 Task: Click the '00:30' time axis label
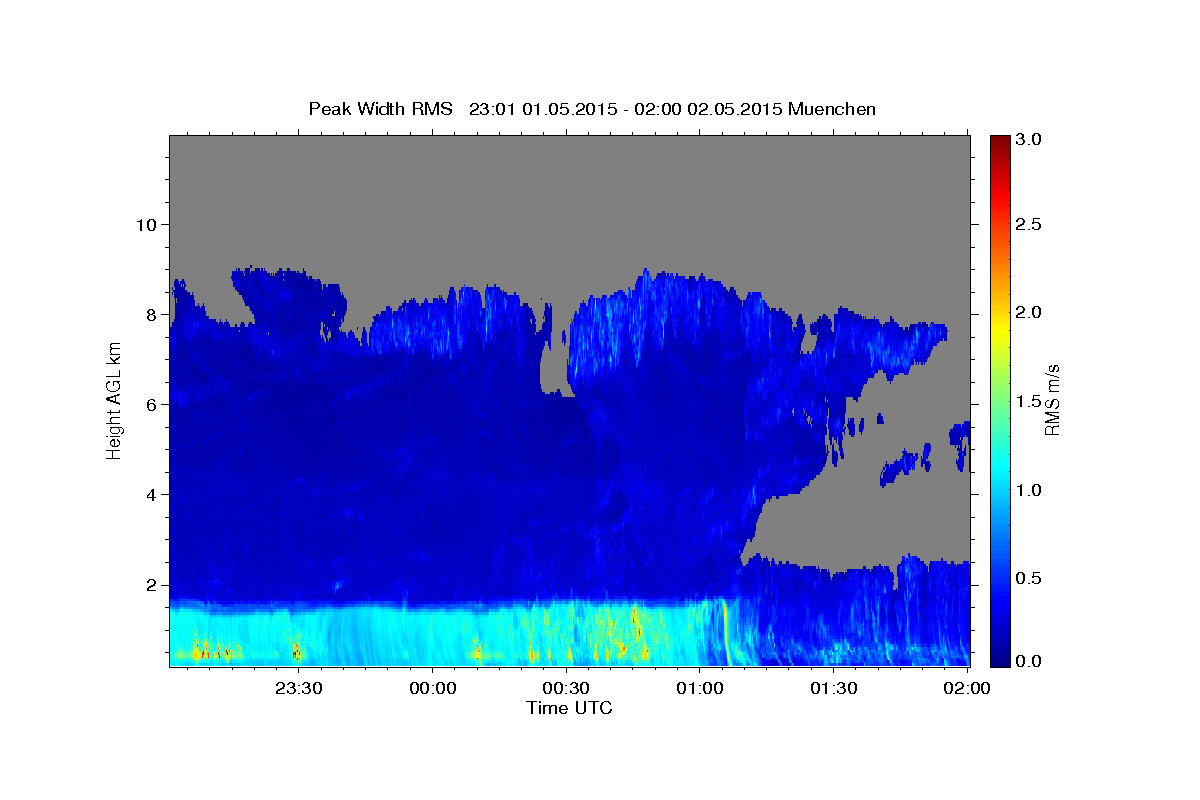click(567, 688)
